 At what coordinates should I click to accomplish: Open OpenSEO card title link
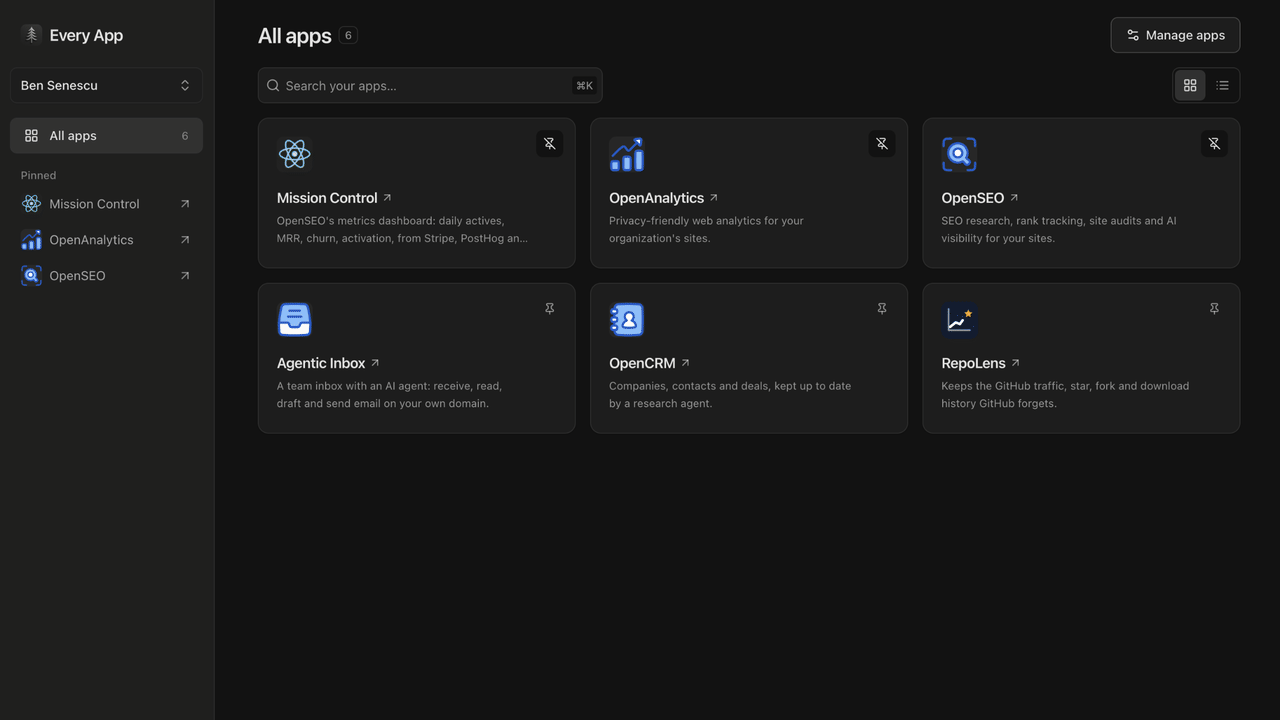click(x=980, y=198)
